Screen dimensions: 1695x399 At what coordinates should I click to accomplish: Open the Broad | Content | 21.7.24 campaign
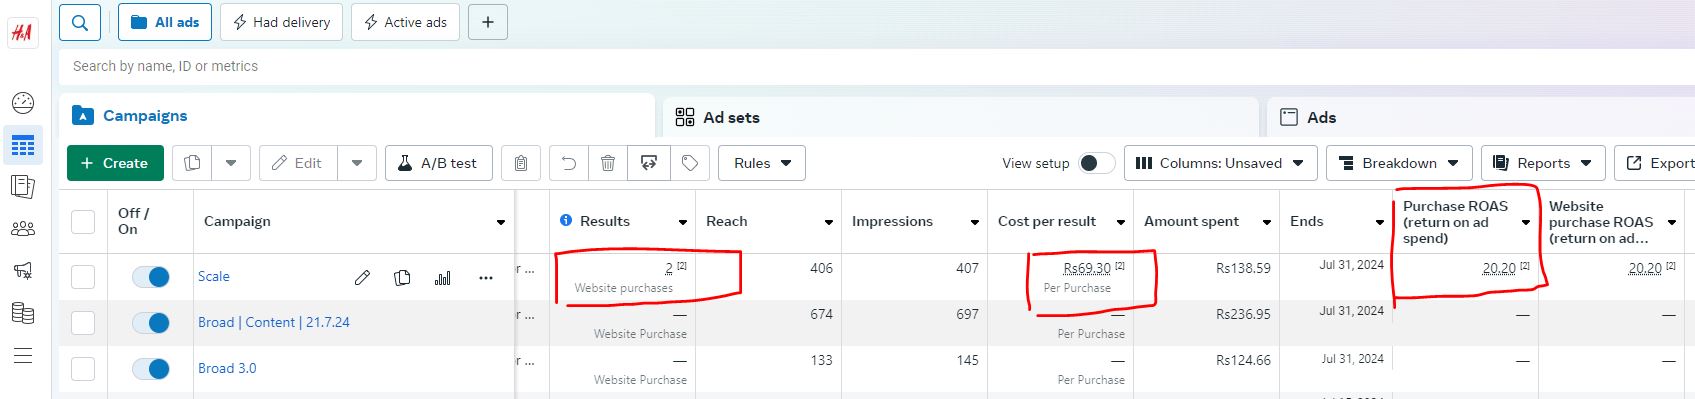coord(274,323)
